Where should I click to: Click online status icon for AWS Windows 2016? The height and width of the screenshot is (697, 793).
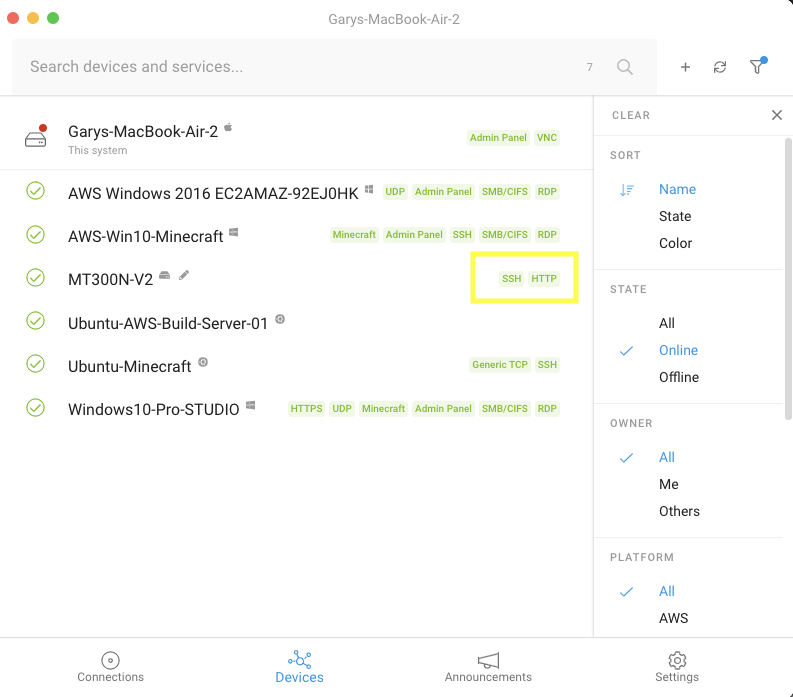click(35, 191)
